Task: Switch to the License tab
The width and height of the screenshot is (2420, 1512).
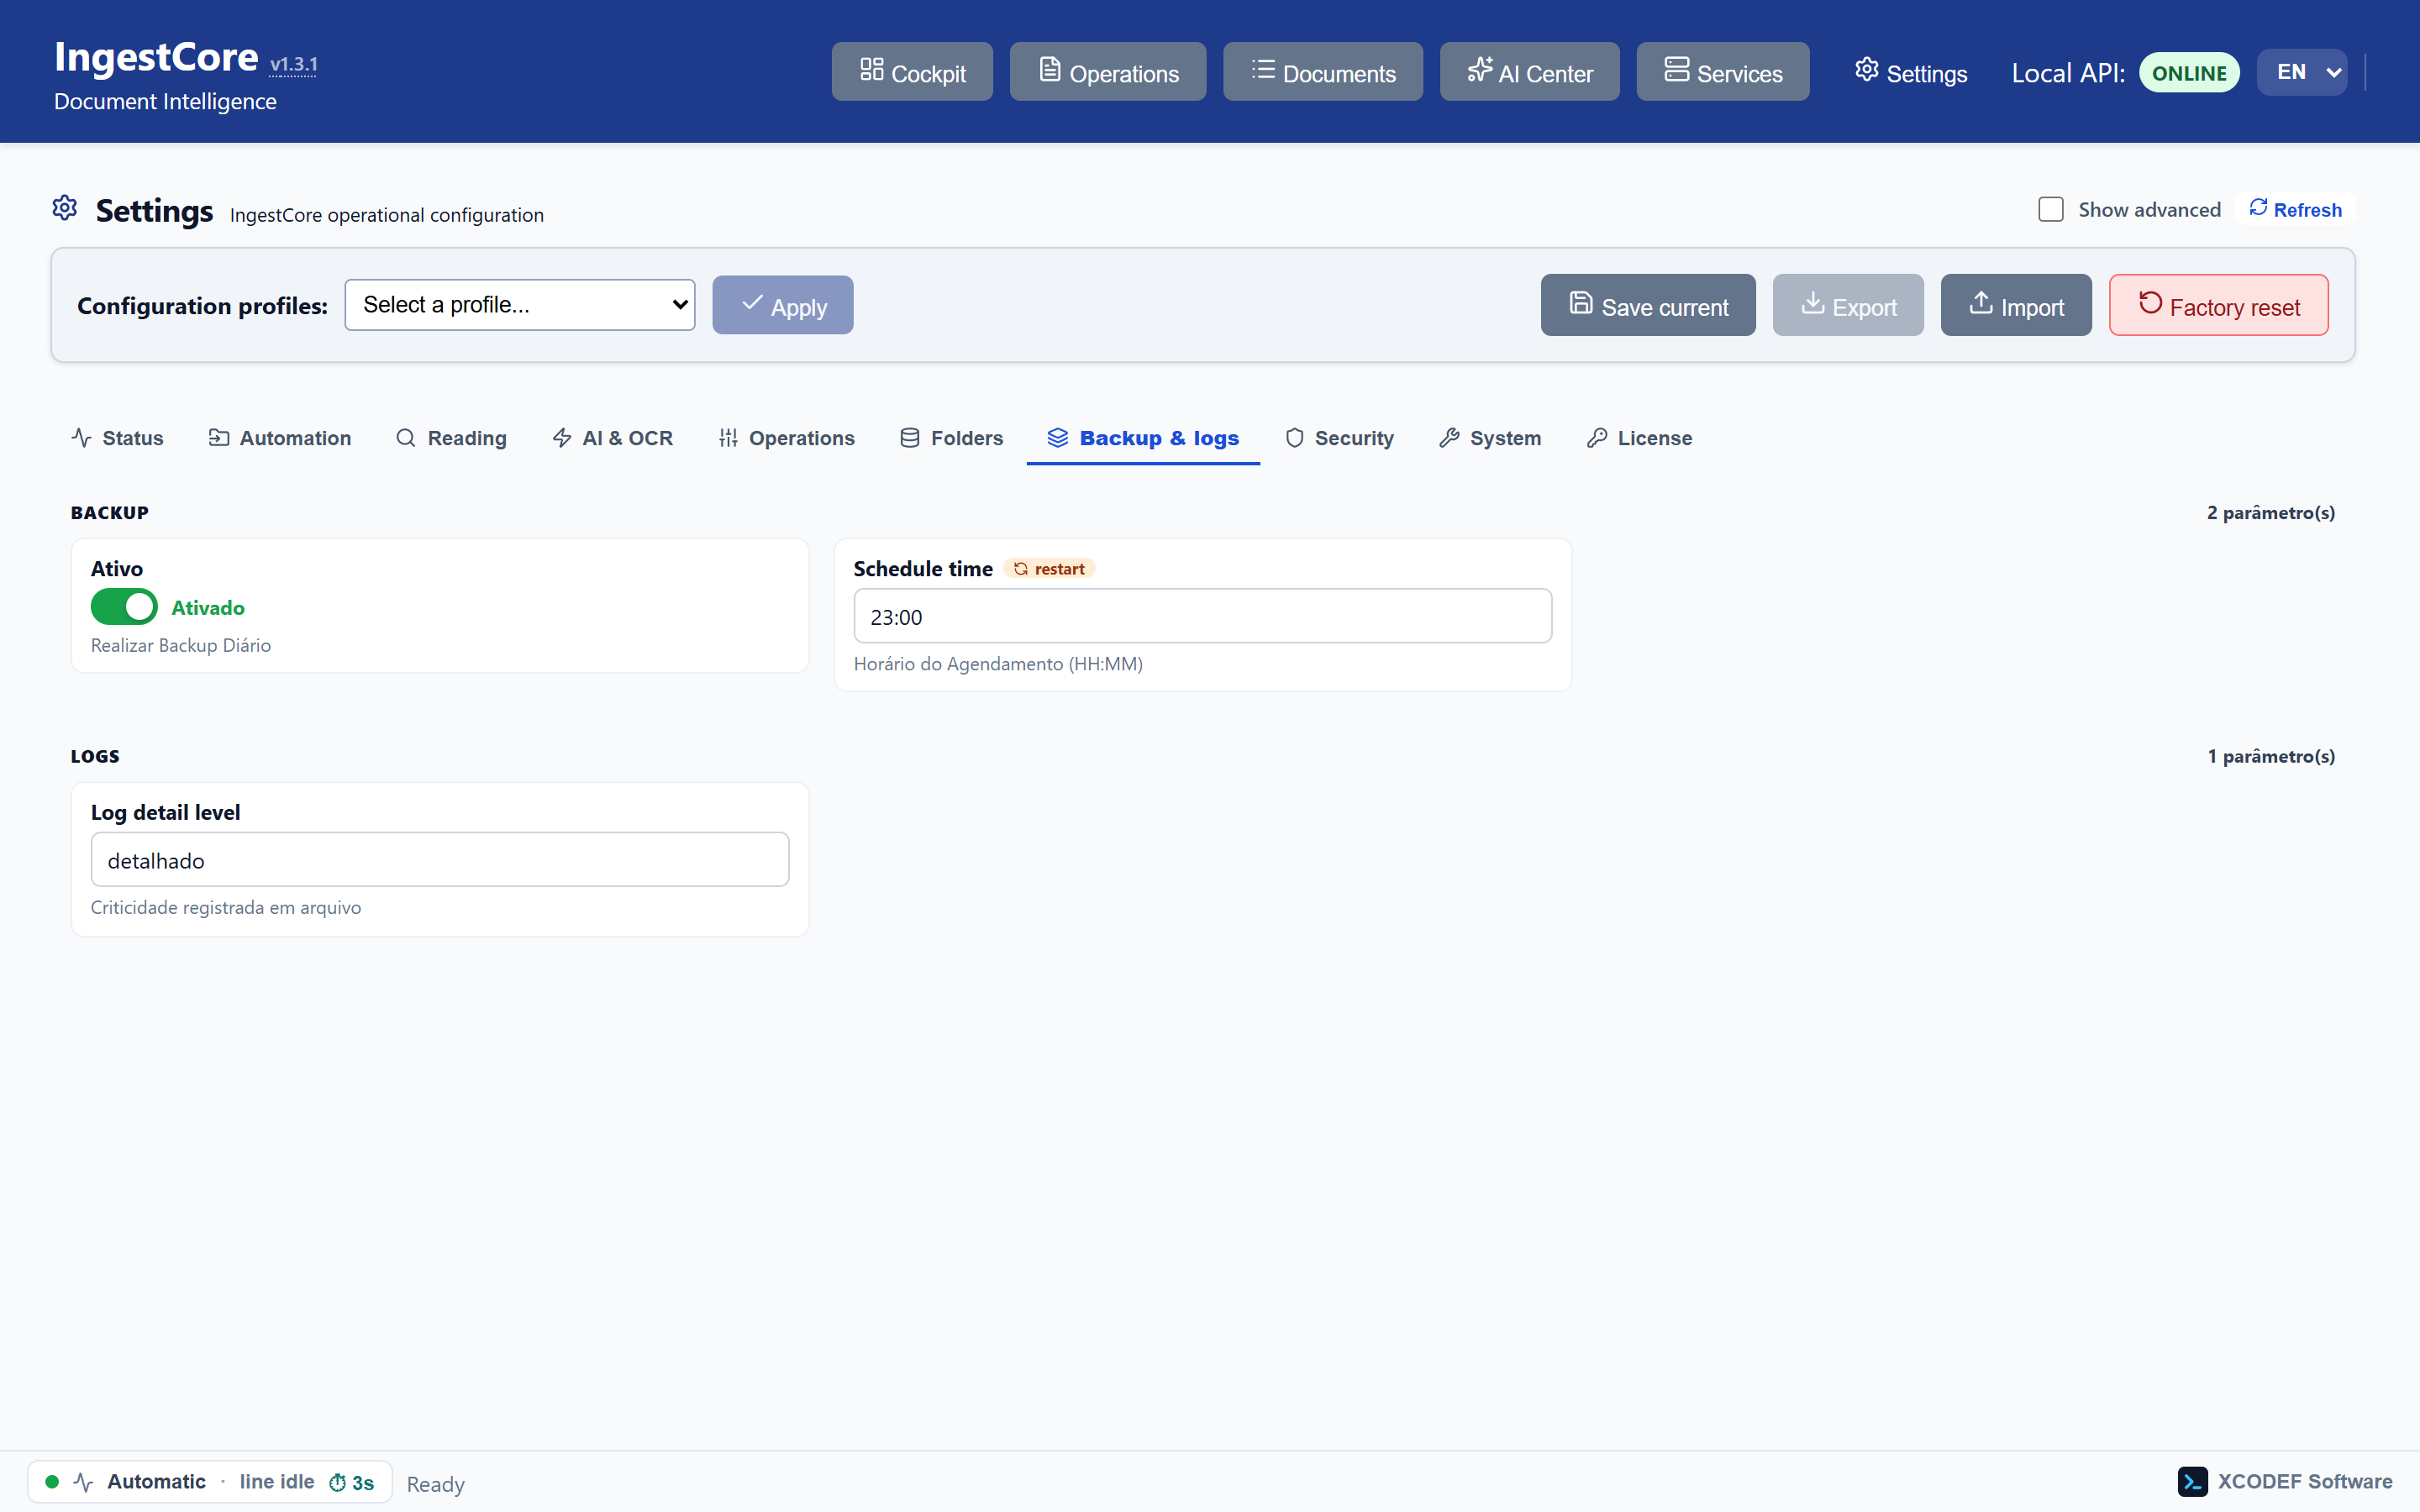Action: tap(1639, 438)
